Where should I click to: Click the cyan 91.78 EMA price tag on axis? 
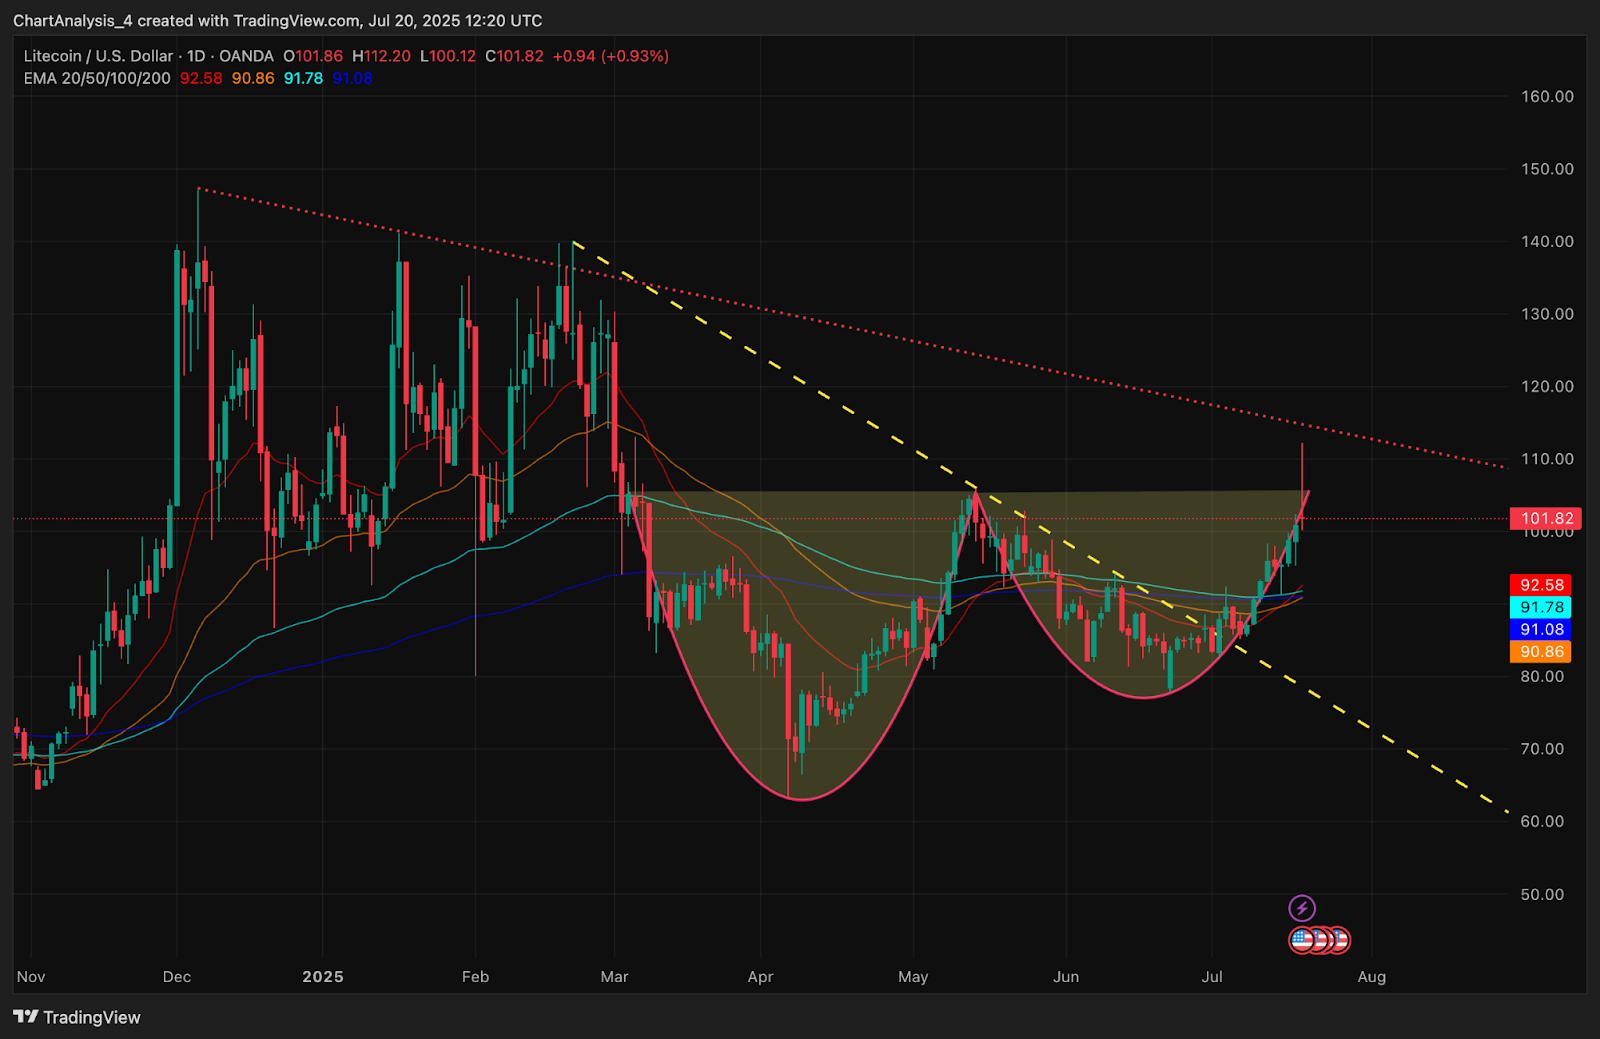click(x=1541, y=607)
